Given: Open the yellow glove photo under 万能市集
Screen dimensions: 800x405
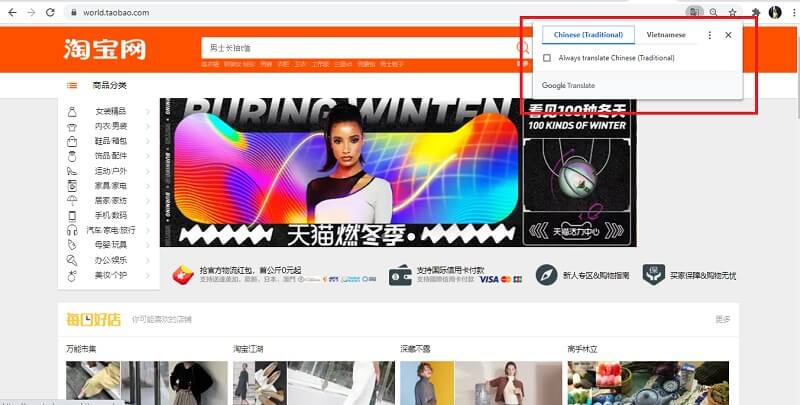Looking at the screenshot, I should point(93,383).
